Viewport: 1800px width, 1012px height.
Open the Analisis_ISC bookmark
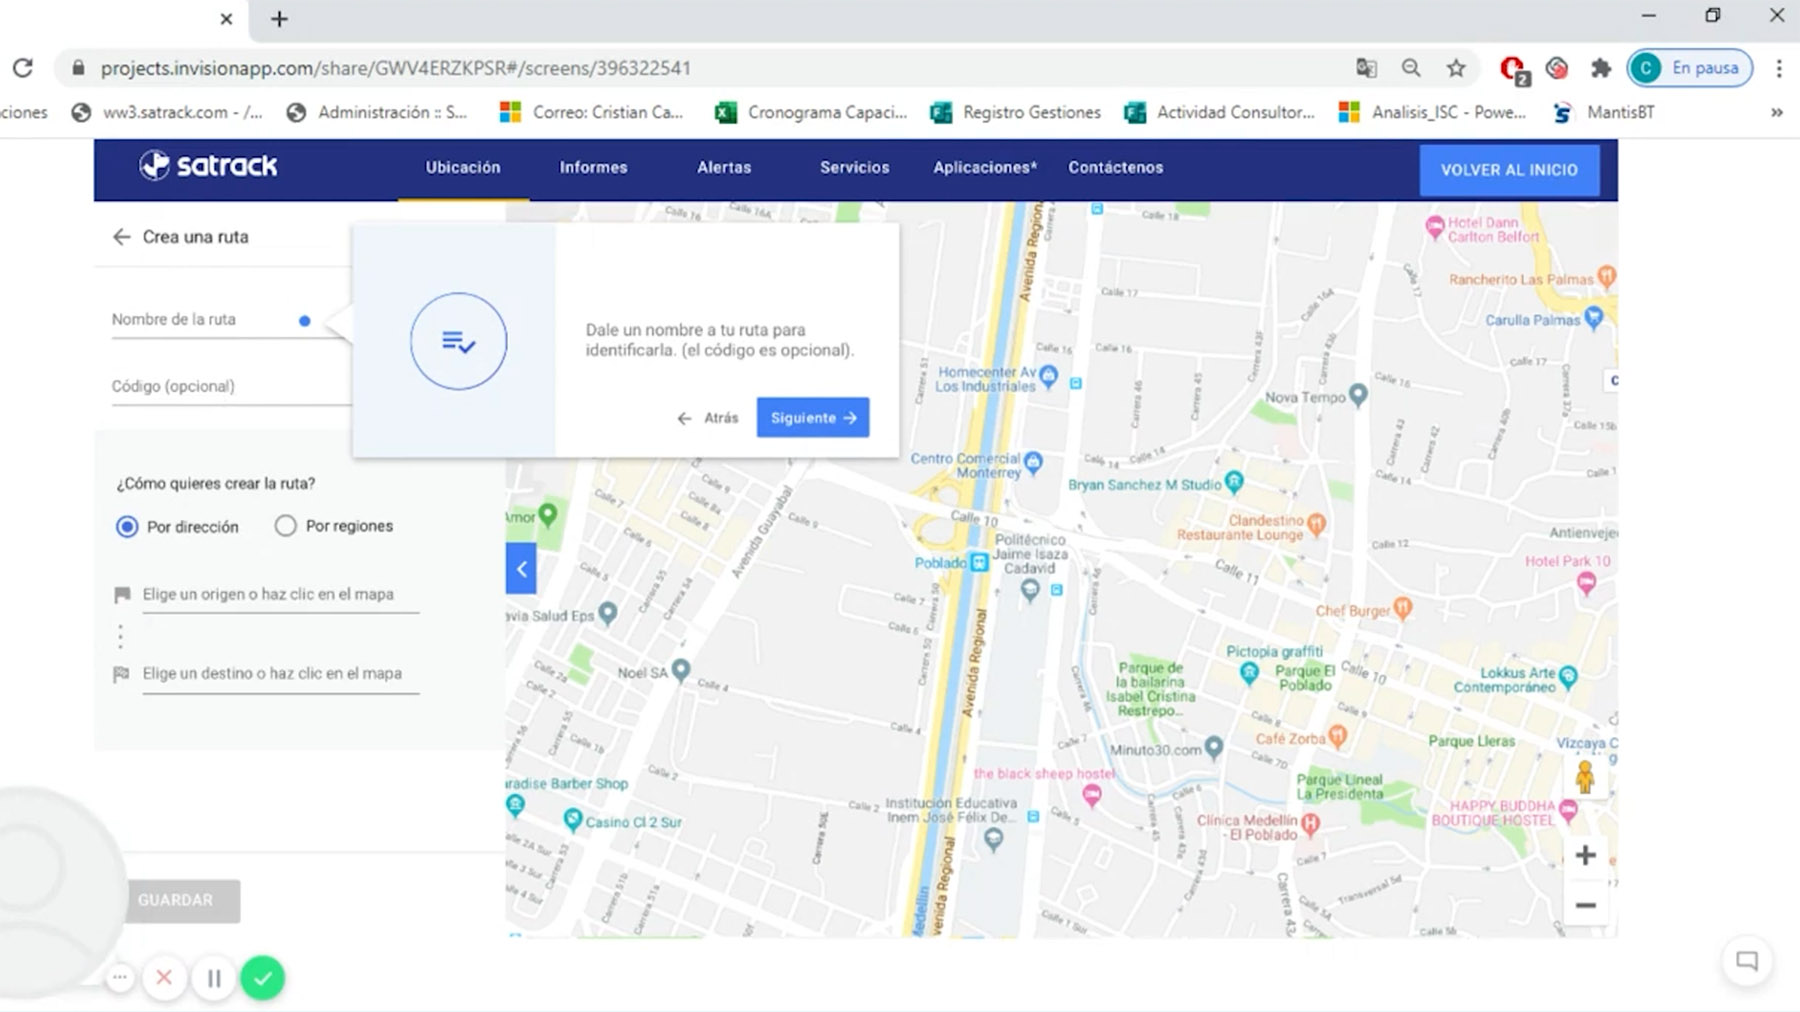click(x=1433, y=112)
